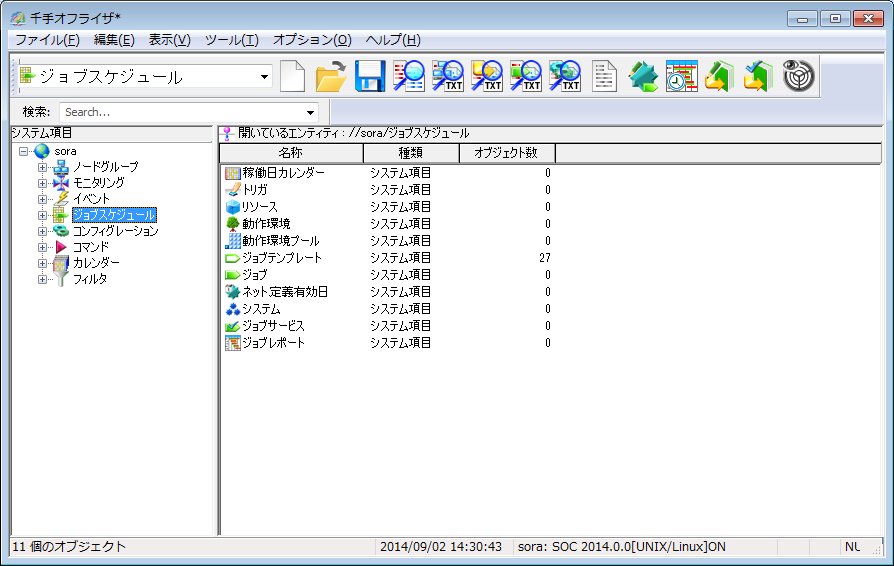Click the text document lines toolbar icon

[x=604, y=76]
